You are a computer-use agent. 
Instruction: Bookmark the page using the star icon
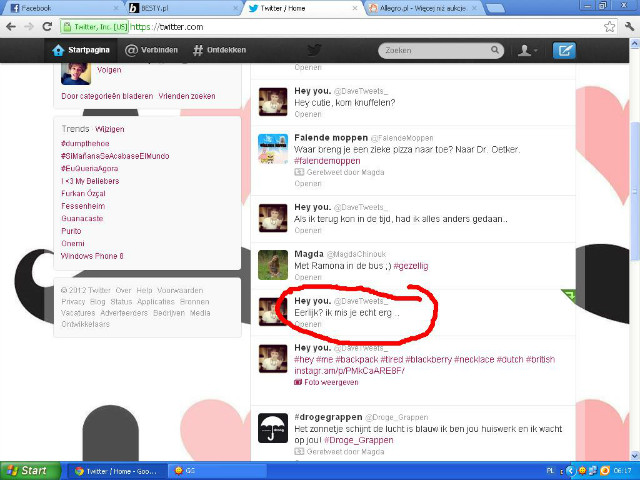coord(609,27)
